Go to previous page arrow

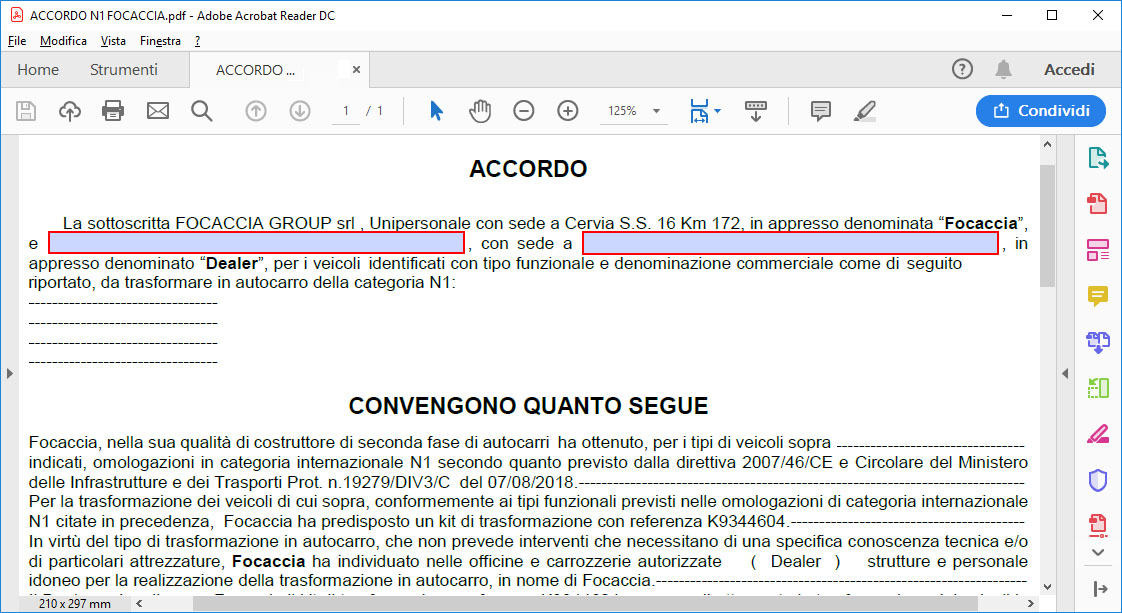[x=255, y=111]
